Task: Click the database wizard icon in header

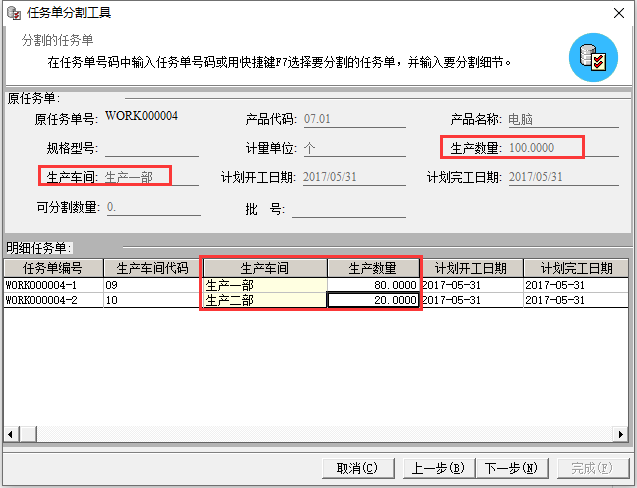Action: click(x=593, y=58)
